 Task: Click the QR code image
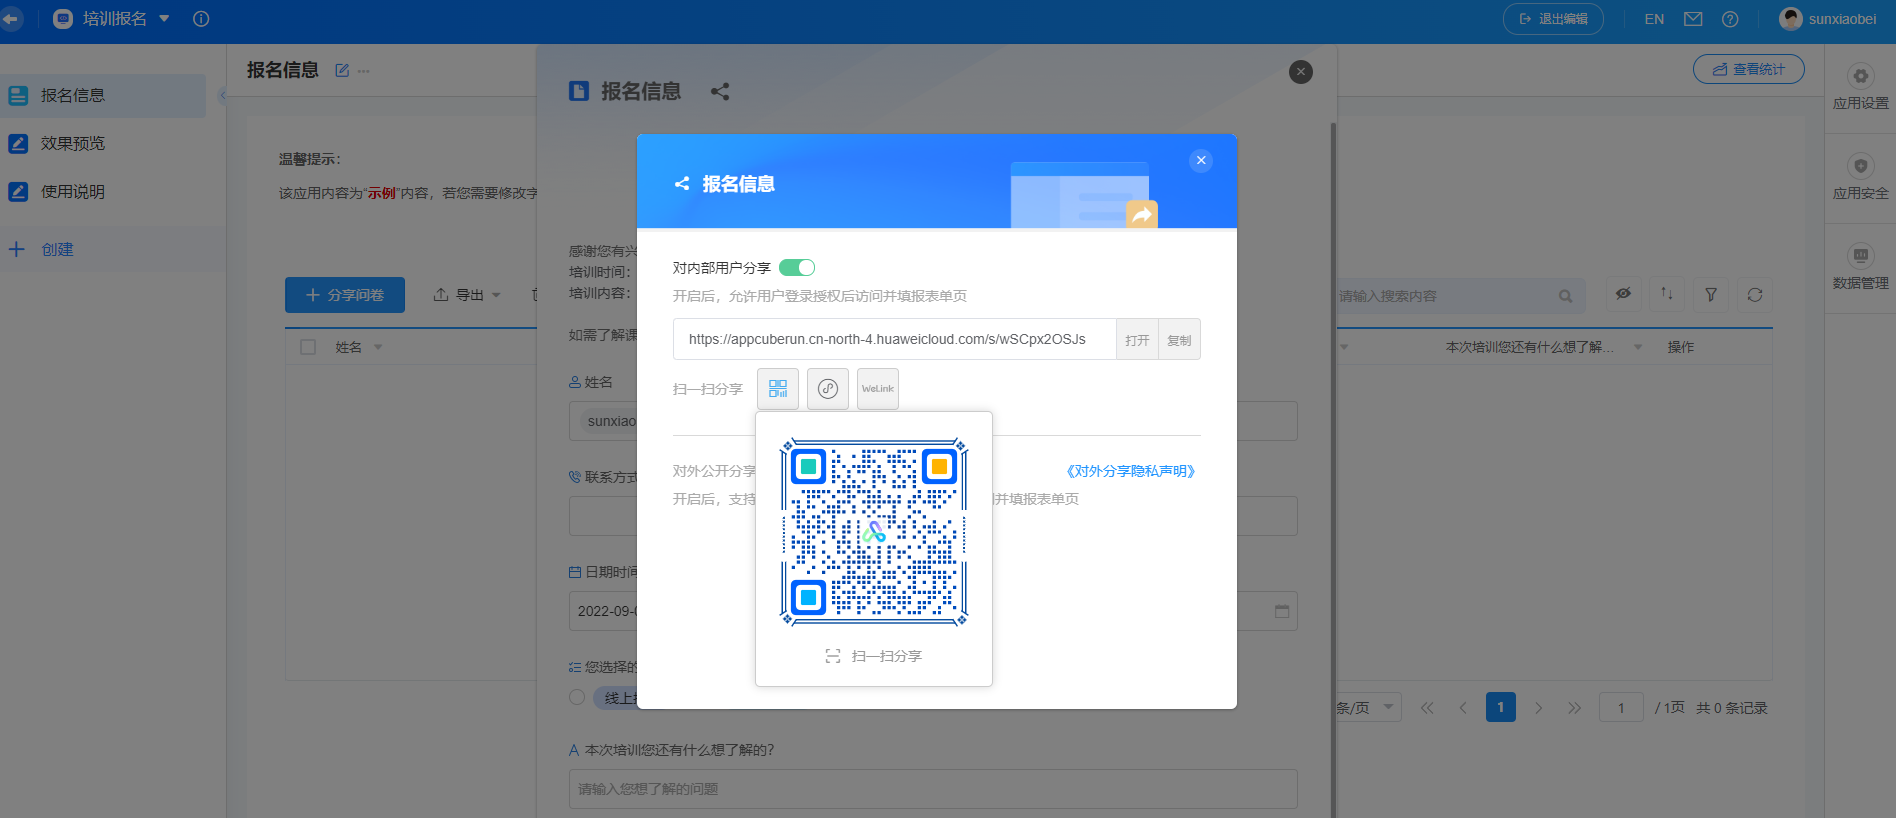point(874,532)
